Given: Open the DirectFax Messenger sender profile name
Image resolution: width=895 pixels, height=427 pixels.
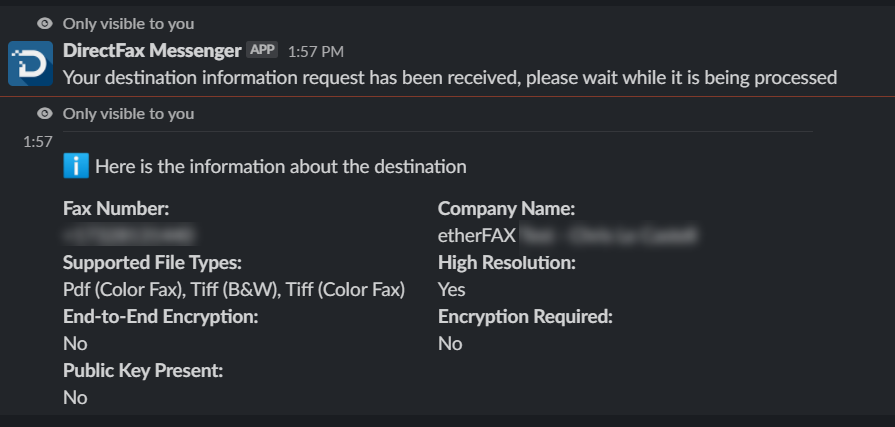Looking at the screenshot, I should pyautogui.click(x=152, y=50).
